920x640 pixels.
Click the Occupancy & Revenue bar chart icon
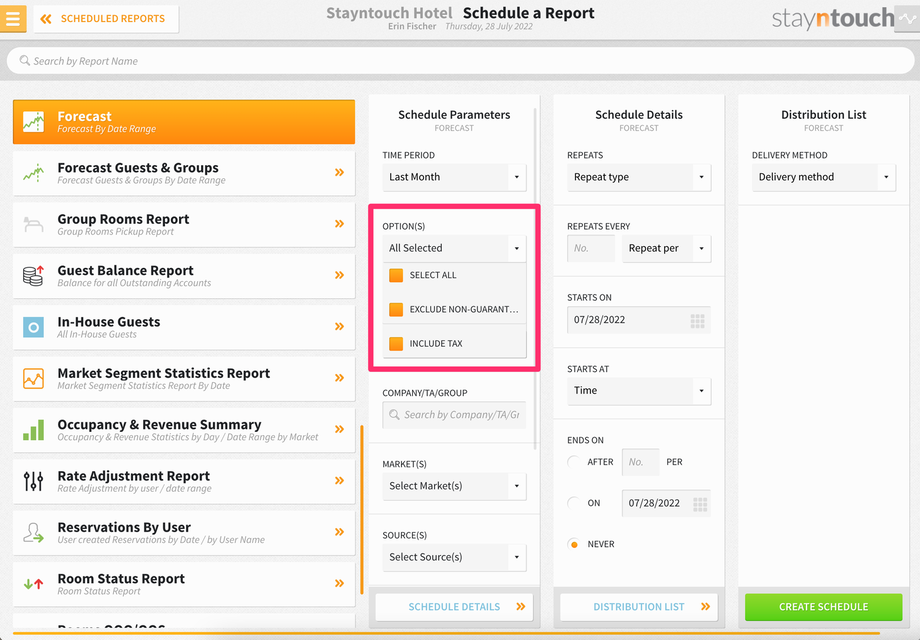pyautogui.click(x=33, y=430)
